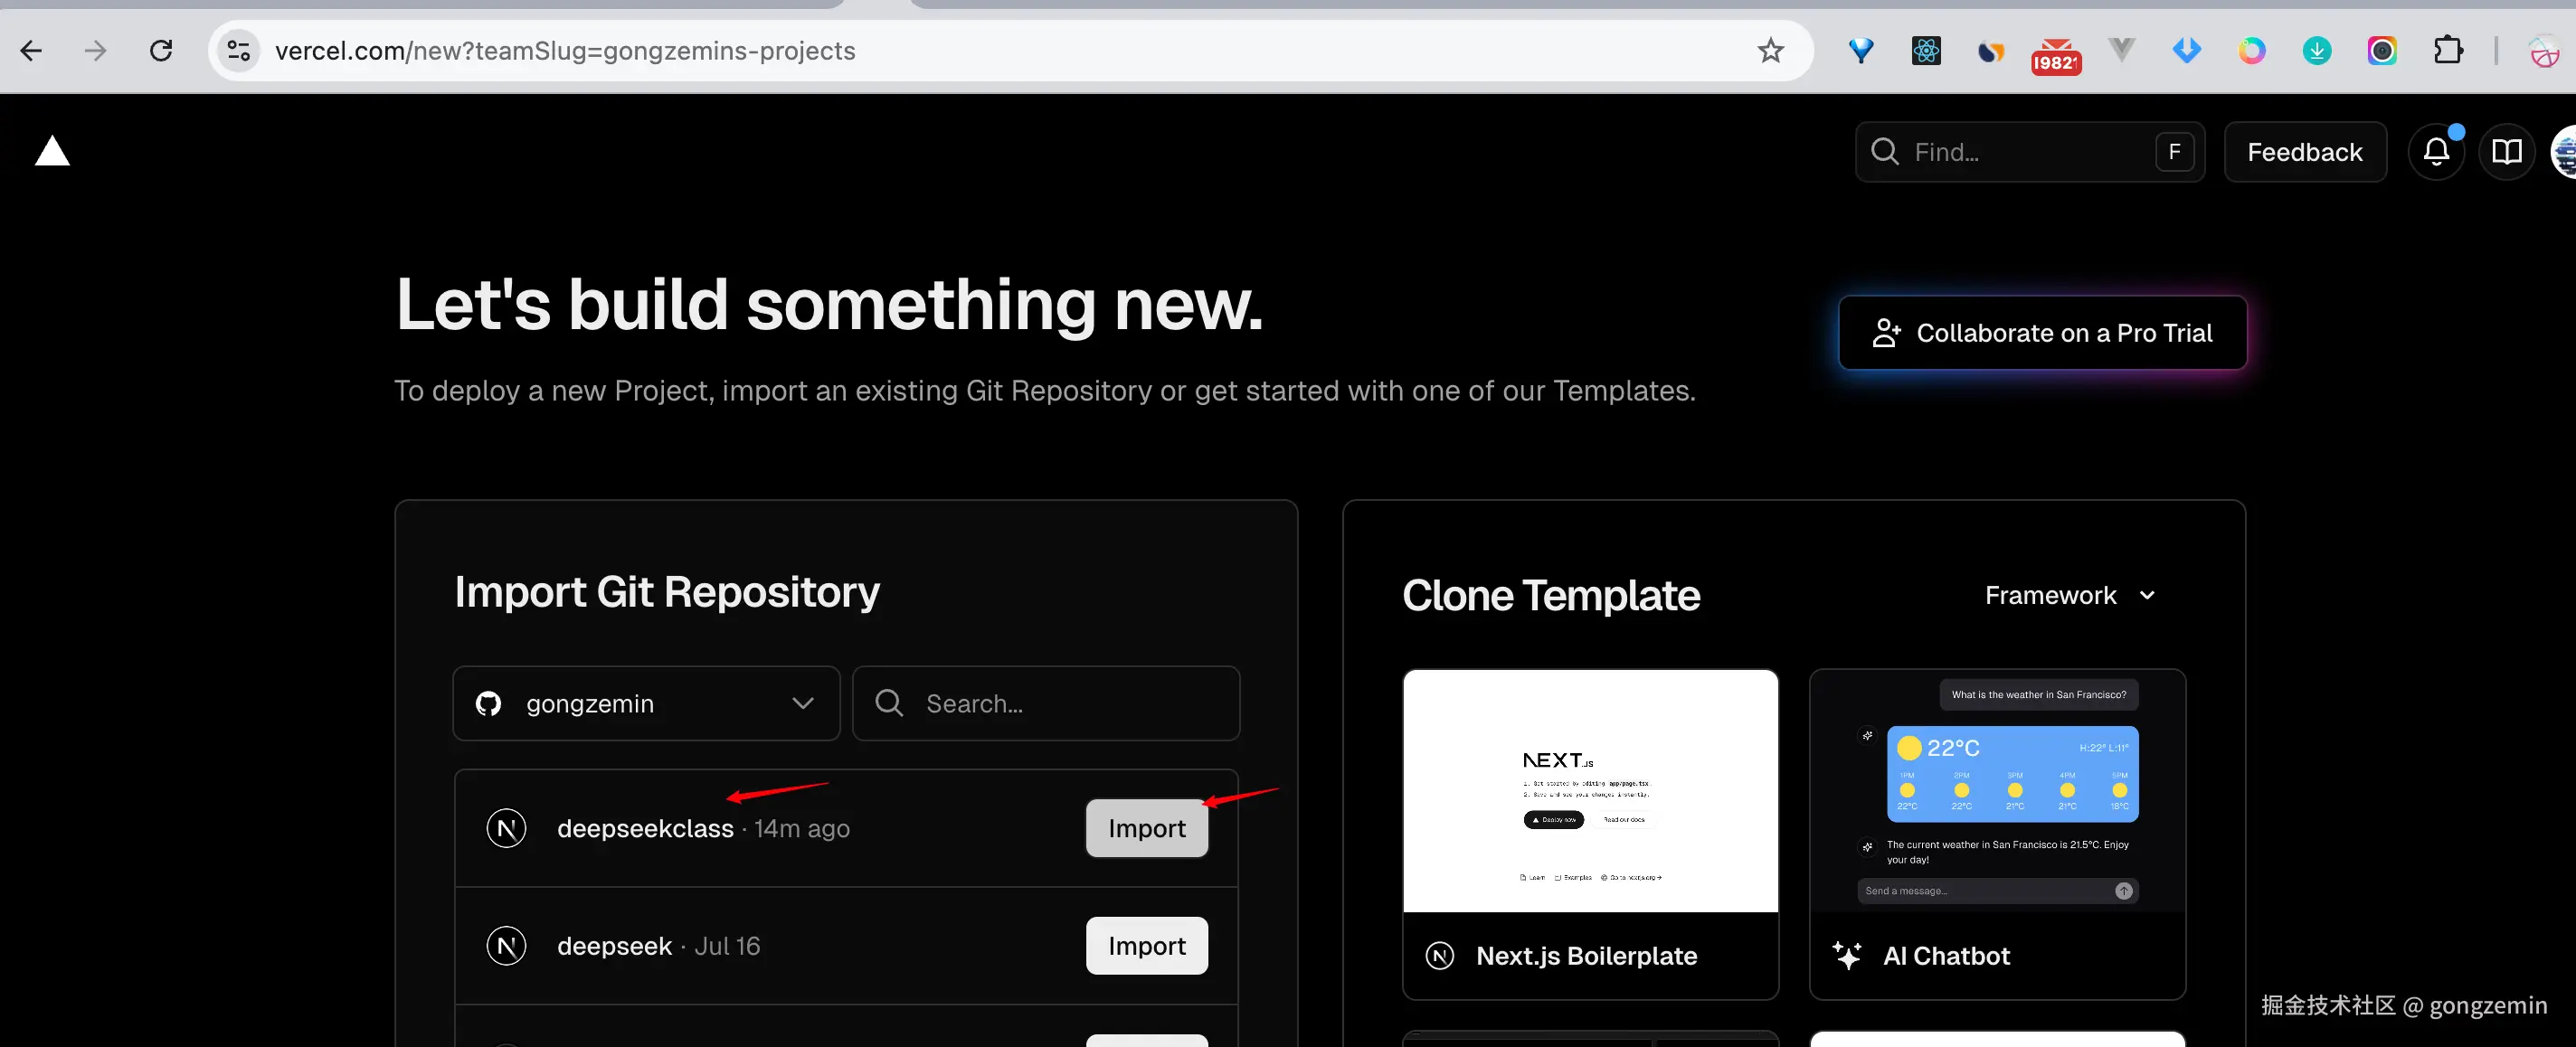The image size is (2576, 1047).
Task: Go back to previous page
Action: coord(31,51)
